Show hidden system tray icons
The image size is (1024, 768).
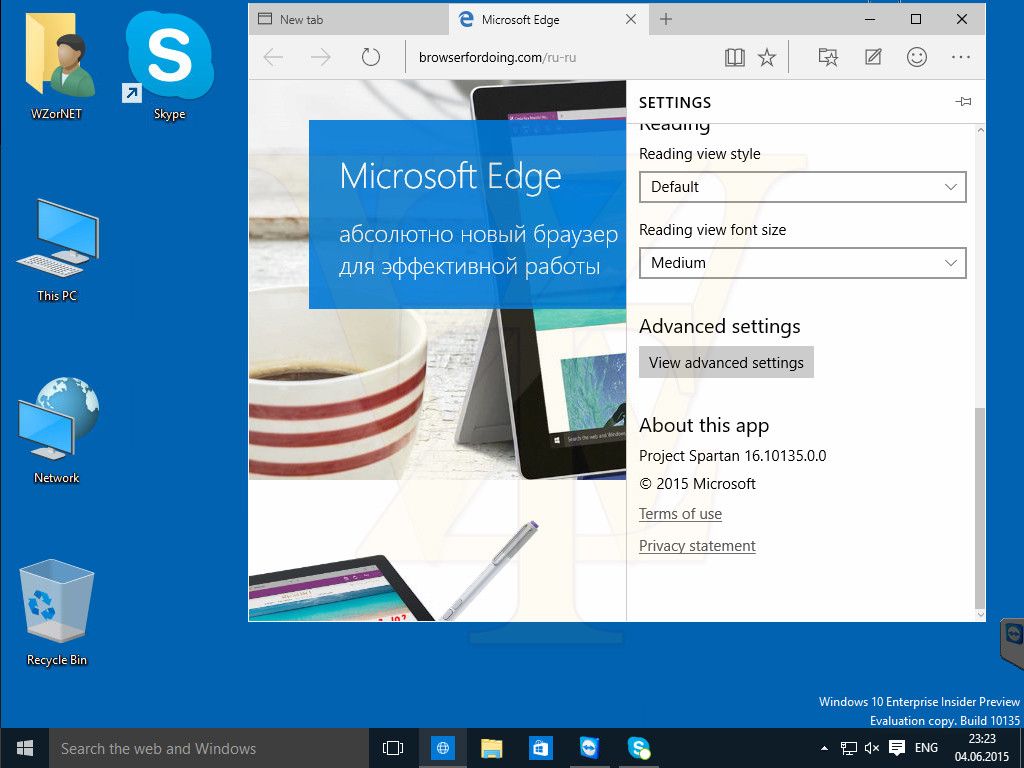click(824, 748)
